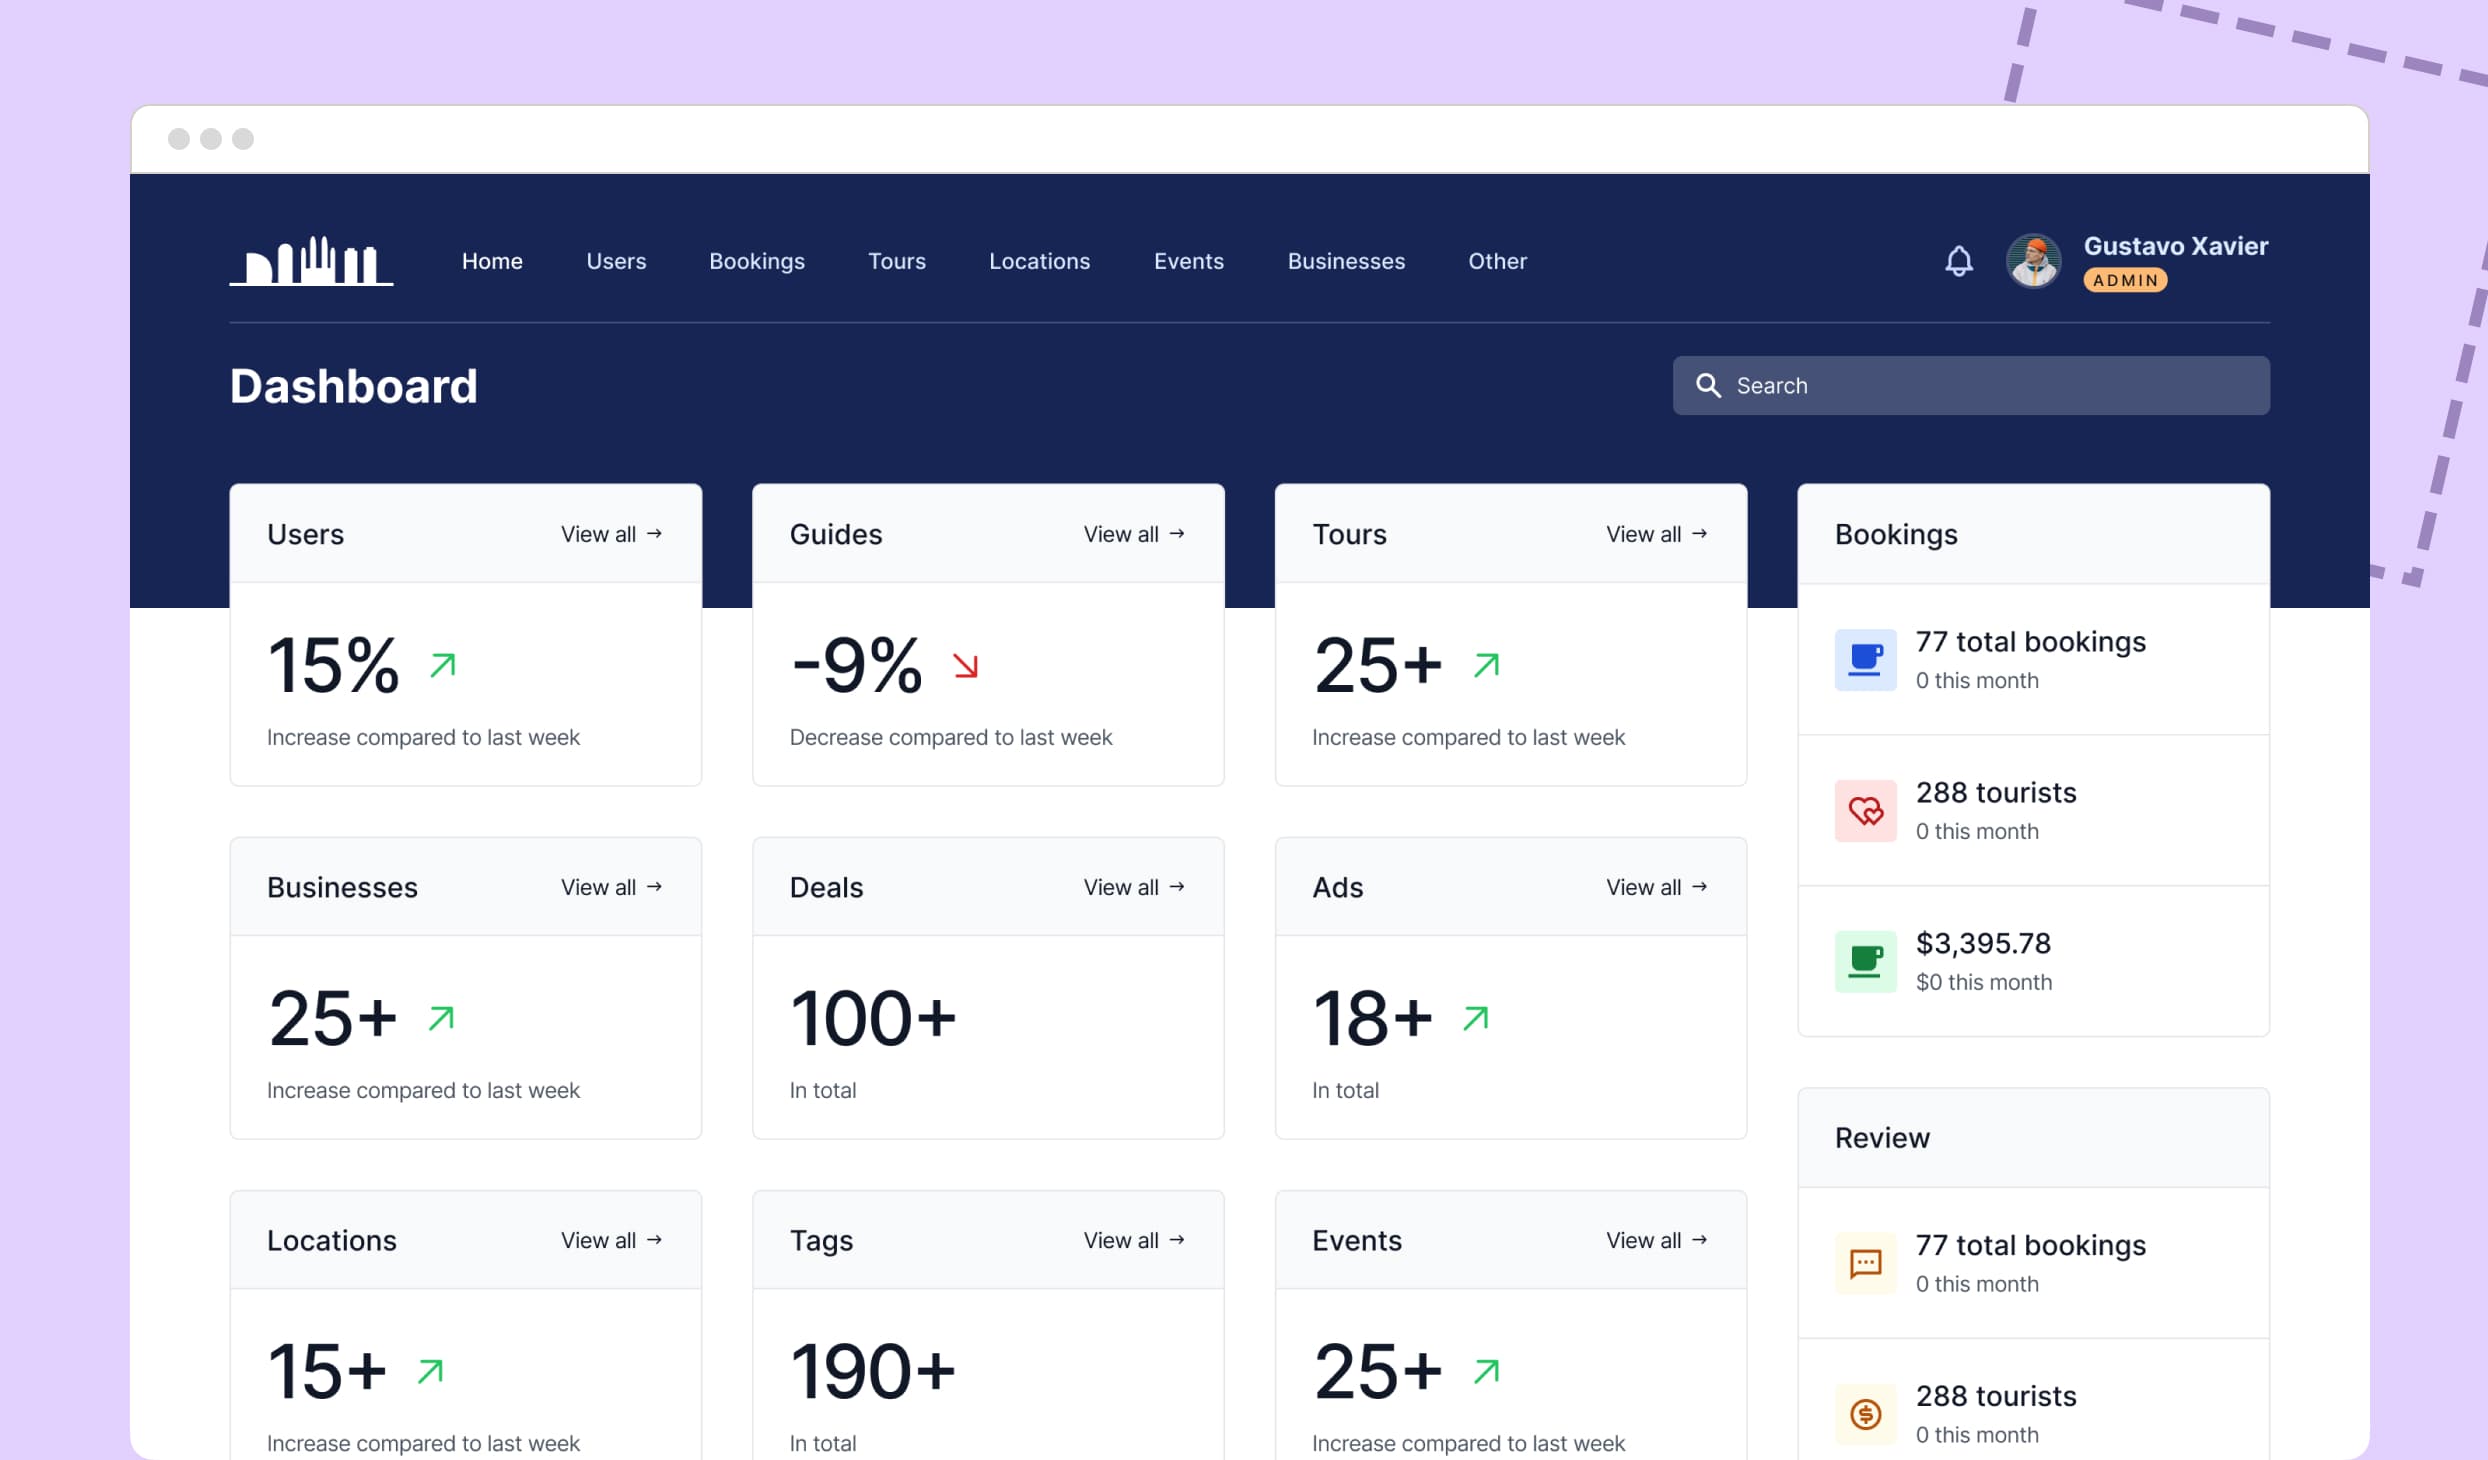Click the blue cup icon beside 77 total bookings in Bookings
2488x1460 pixels.
click(1865, 660)
